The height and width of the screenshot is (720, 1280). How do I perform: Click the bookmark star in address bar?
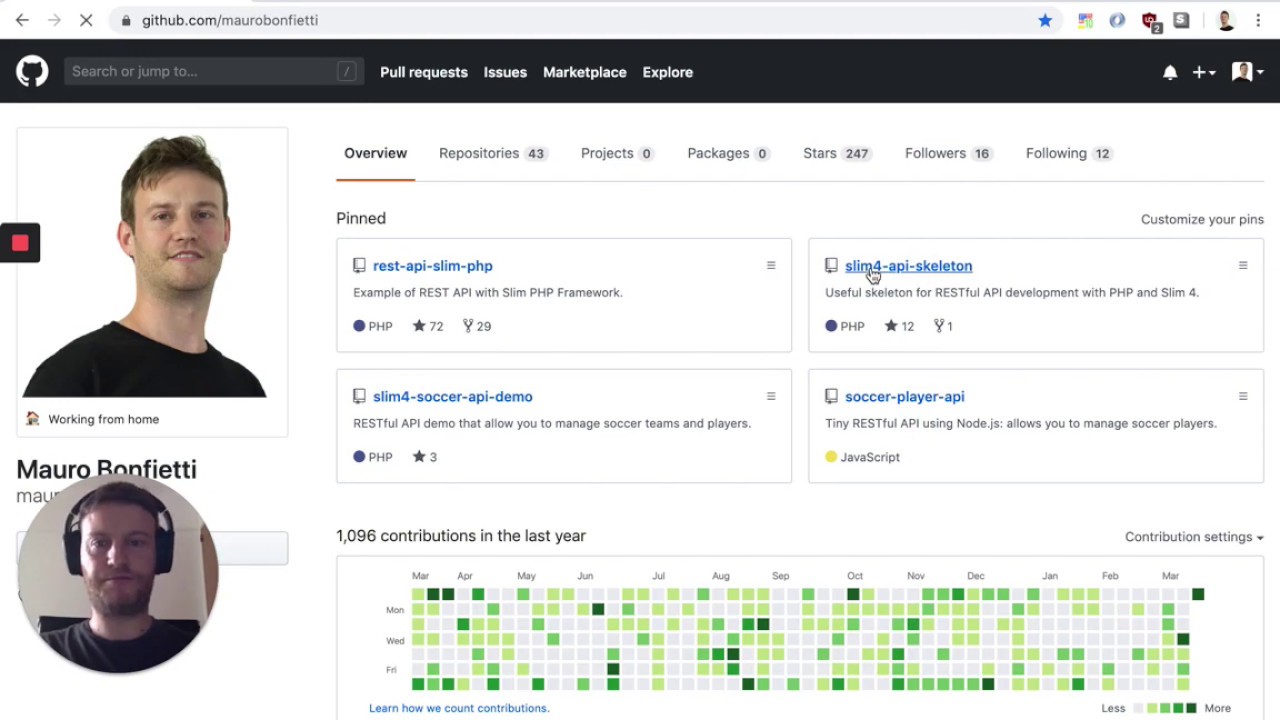[1045, 20]
